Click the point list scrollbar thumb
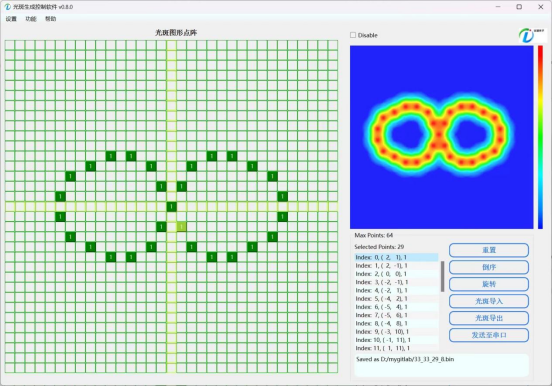The image size is (552, 387). tap(442, 276)
